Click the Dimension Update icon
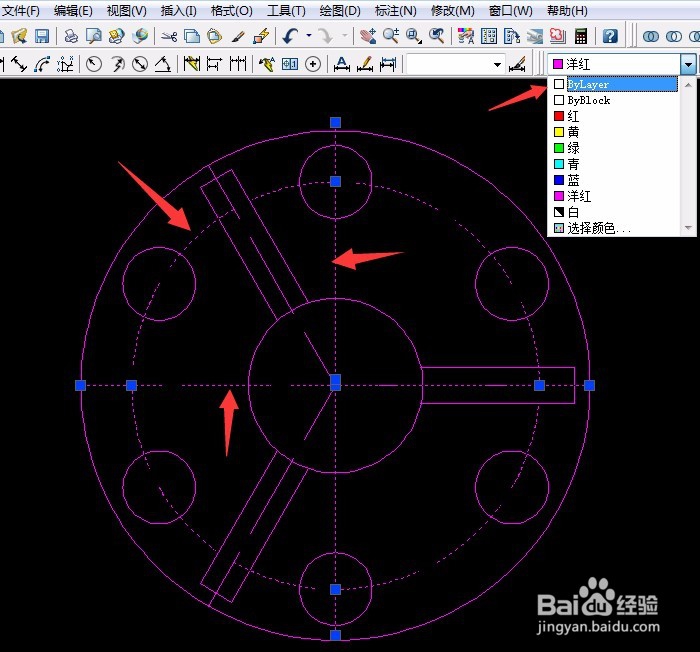 [x=388, y=65]
